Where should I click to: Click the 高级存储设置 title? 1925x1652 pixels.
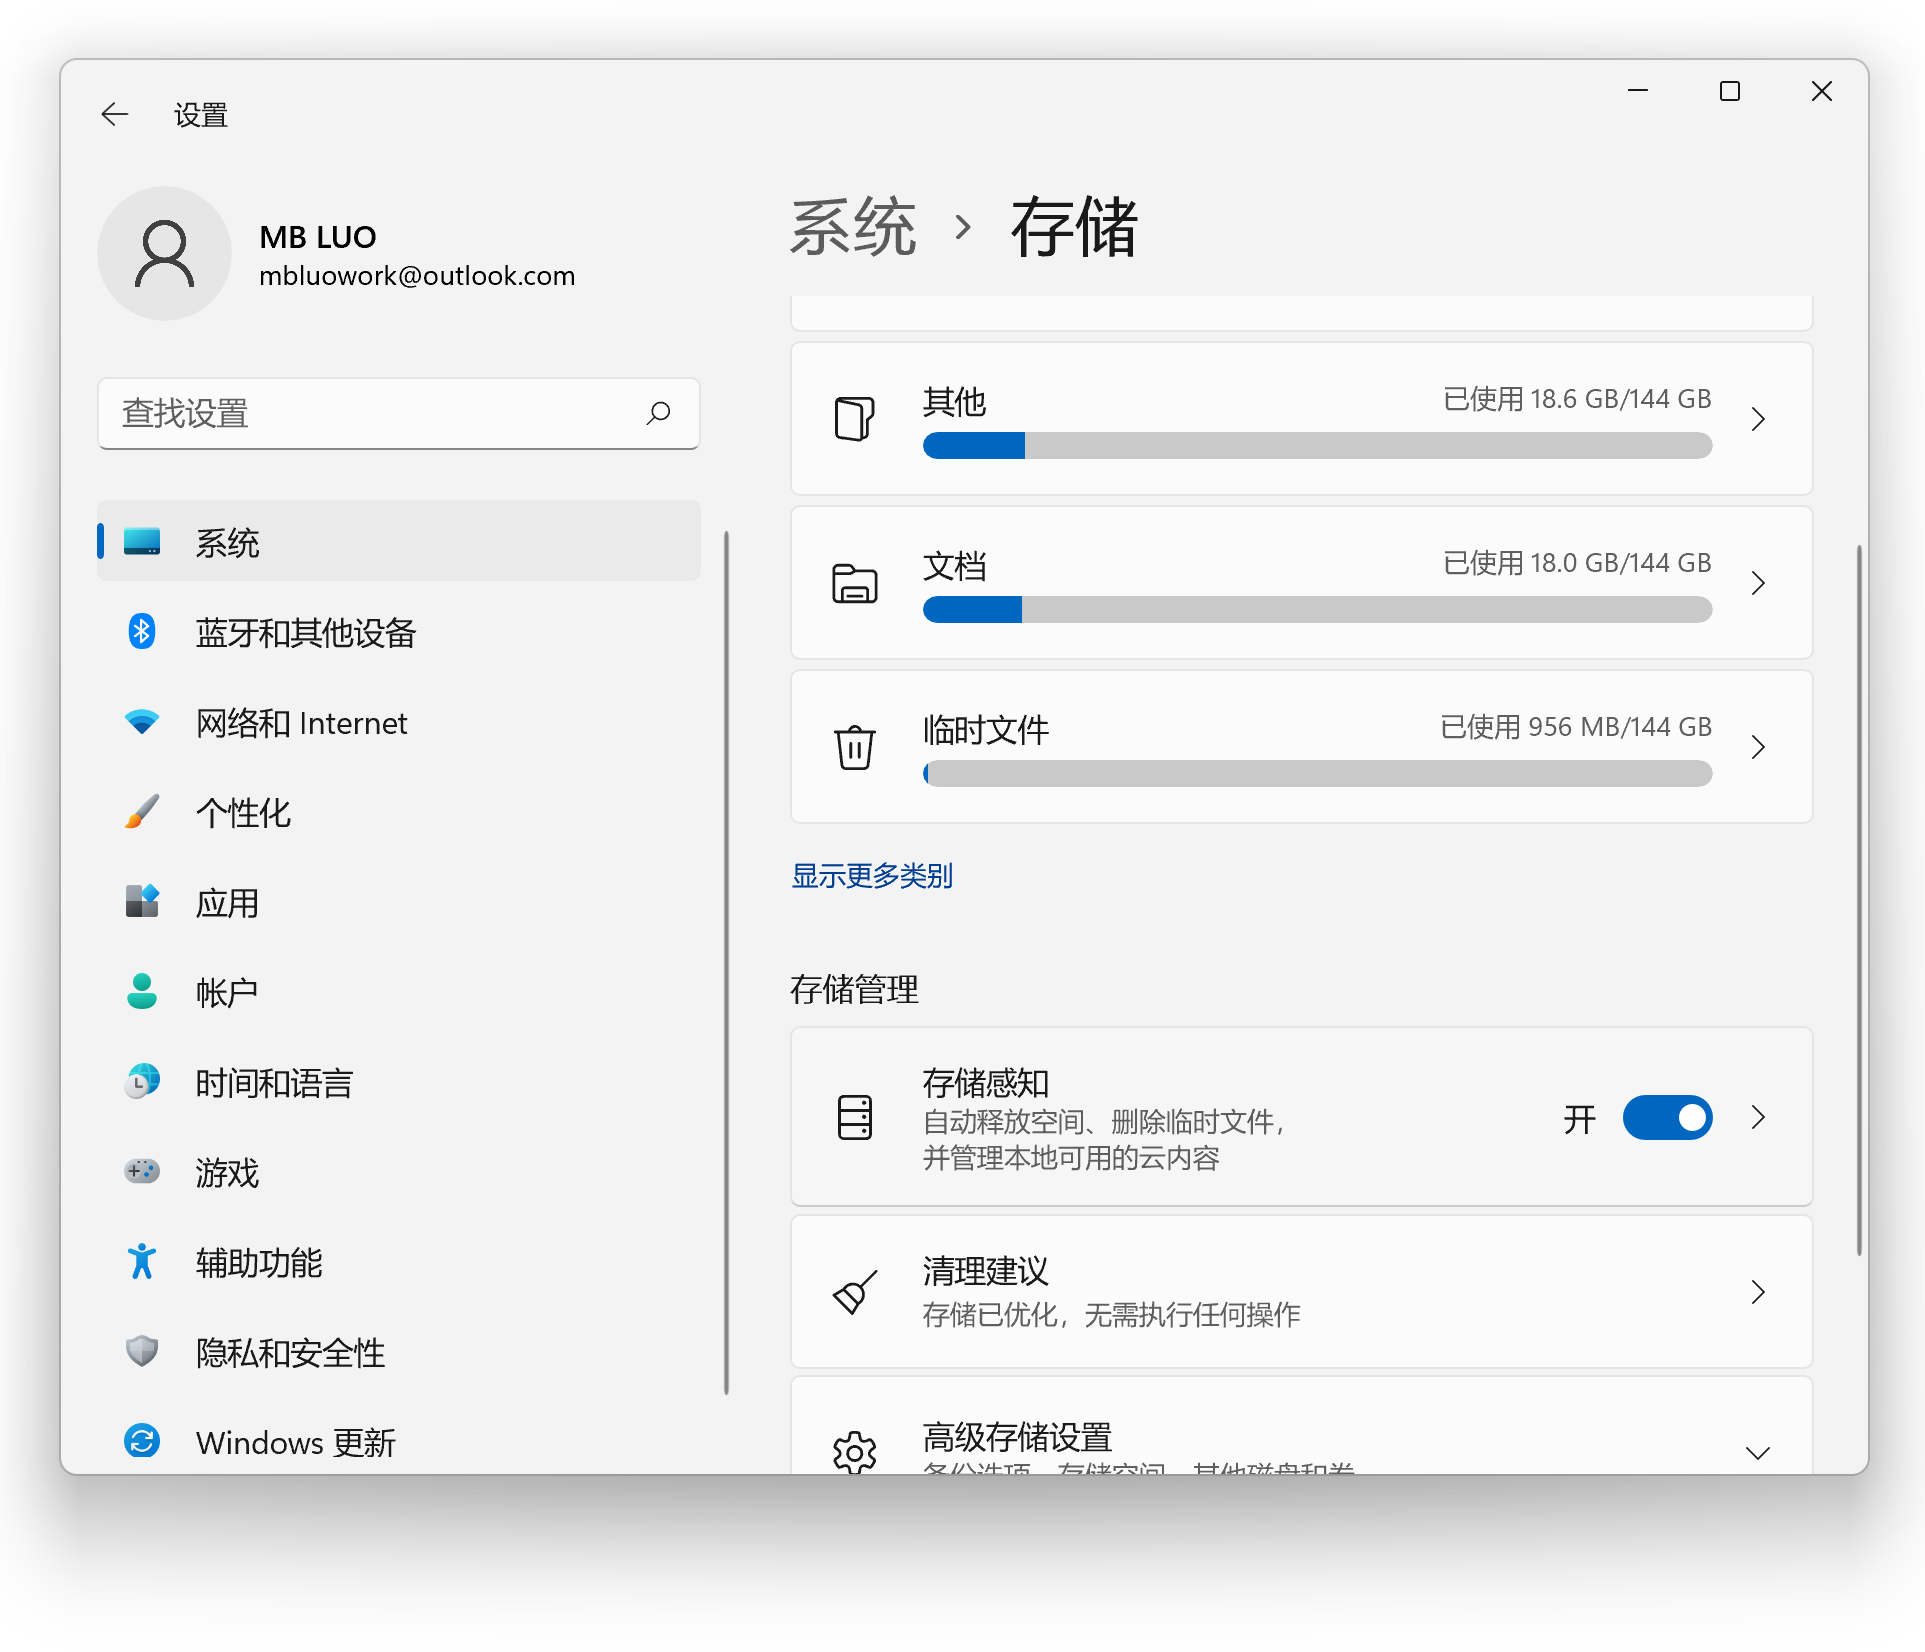point(1017,1437)
